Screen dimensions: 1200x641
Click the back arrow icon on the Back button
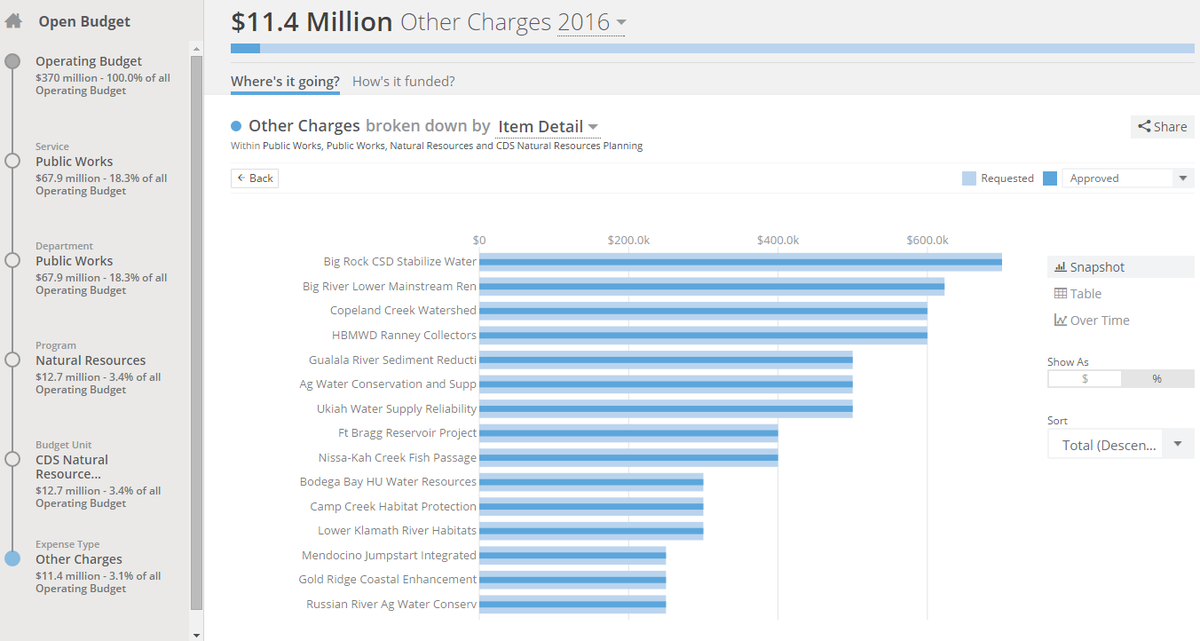[x=243, y=177]
